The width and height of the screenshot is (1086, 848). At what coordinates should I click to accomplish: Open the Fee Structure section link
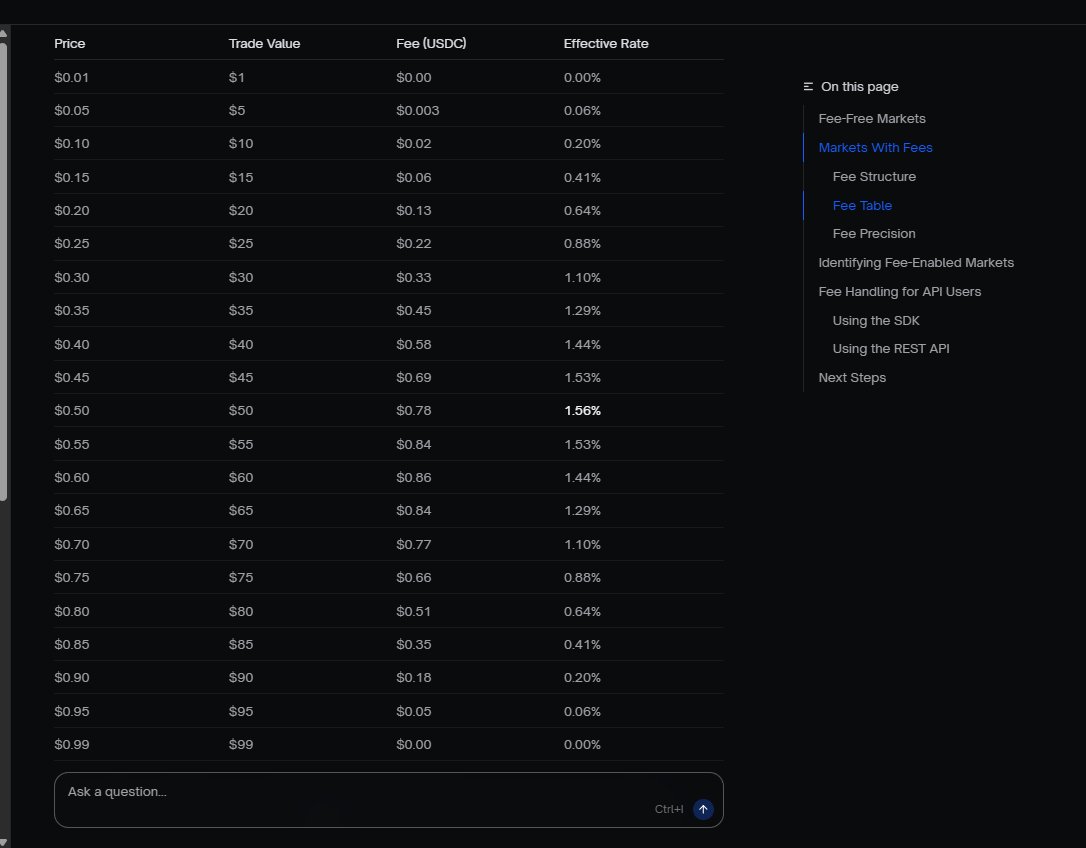pos(874,177)
